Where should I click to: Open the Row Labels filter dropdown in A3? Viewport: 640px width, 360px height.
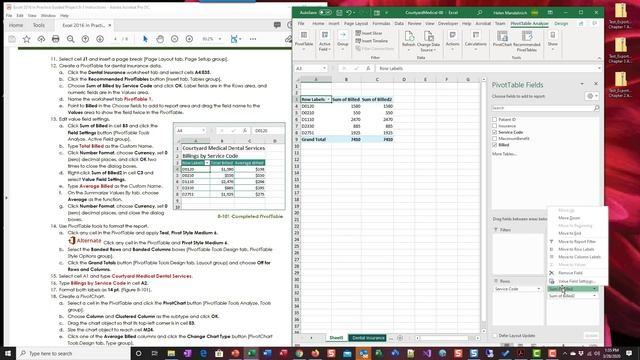(328, 99)
